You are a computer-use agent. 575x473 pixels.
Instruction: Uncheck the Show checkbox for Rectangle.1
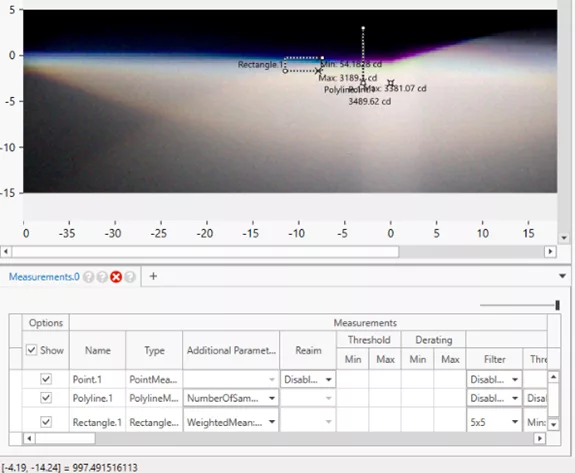click(x=46, y=422)
